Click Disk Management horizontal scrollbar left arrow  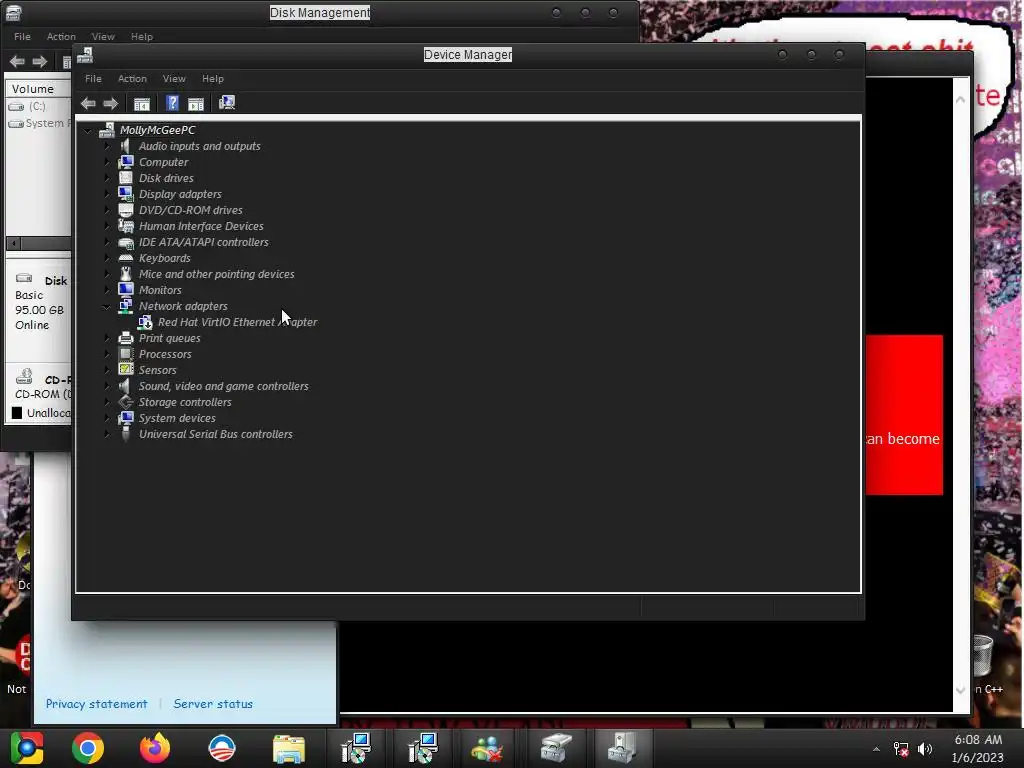13,244
